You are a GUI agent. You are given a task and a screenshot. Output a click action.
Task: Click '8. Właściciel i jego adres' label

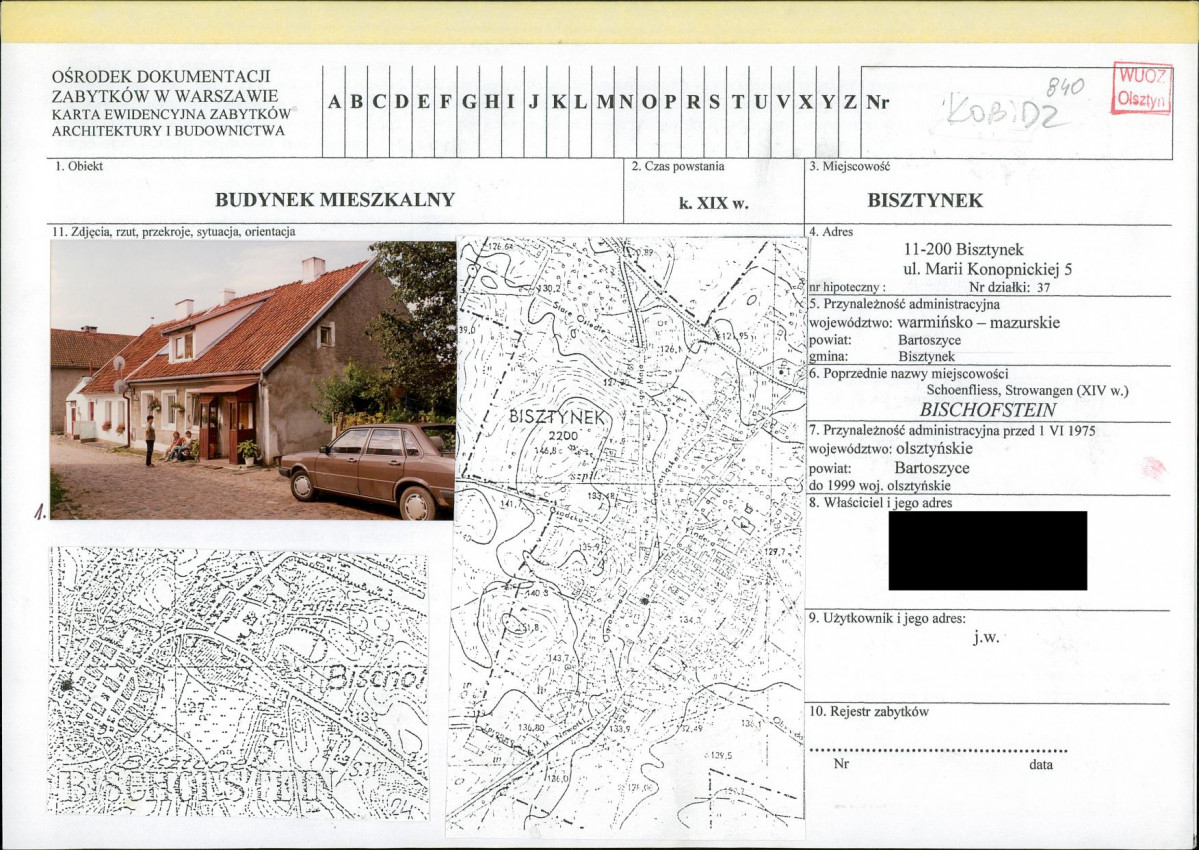(x=881, y=503)
